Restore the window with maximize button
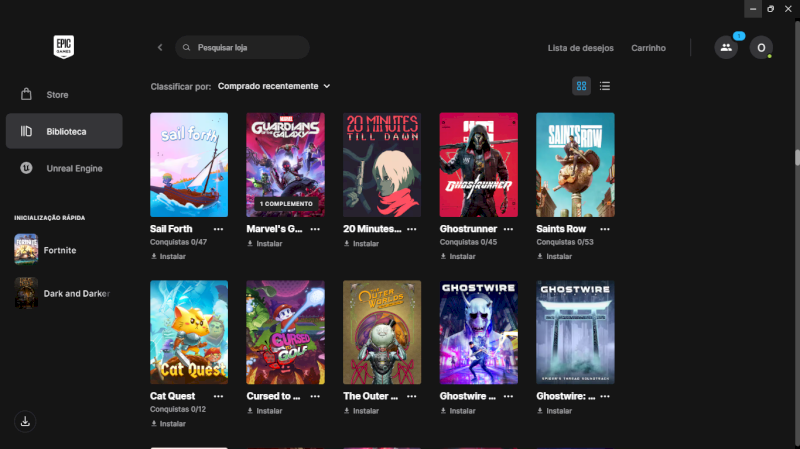Screen dimensions: 800x449 pos(770,9)
